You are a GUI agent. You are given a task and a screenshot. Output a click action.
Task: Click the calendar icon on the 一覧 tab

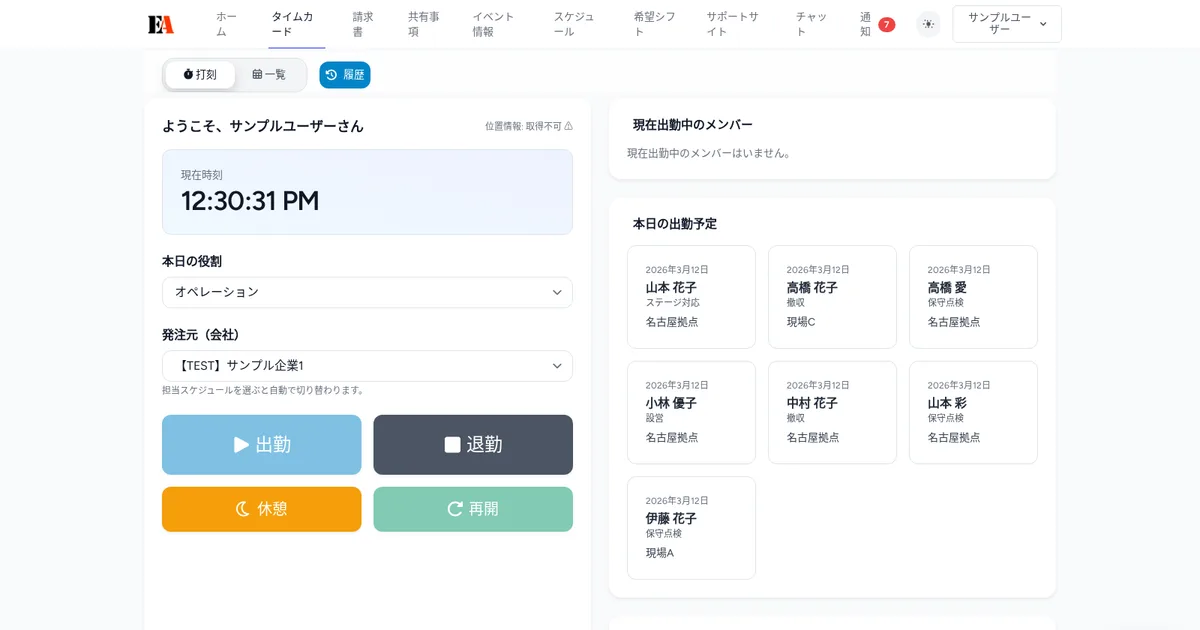pos(257,74)
